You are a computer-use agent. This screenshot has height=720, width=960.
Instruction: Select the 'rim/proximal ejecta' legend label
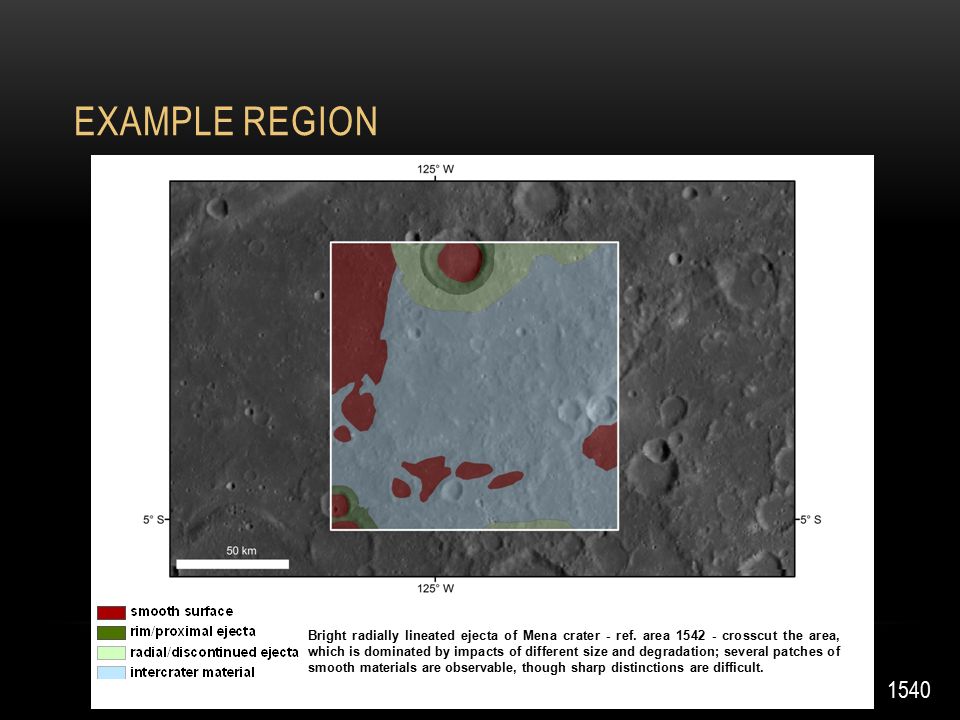193,632
